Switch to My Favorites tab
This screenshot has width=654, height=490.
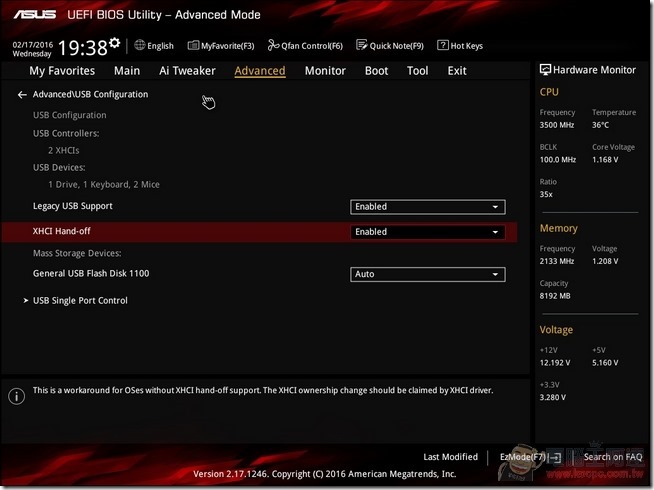62,71
